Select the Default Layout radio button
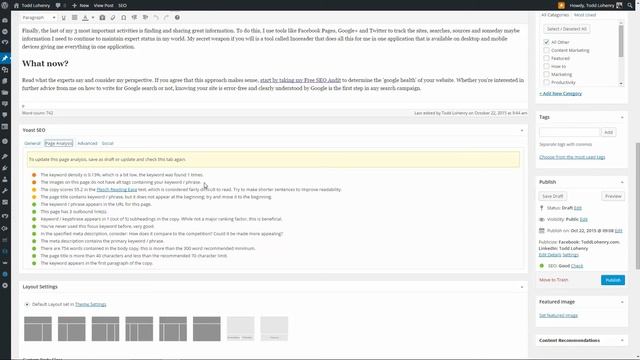 pos(27,304)
